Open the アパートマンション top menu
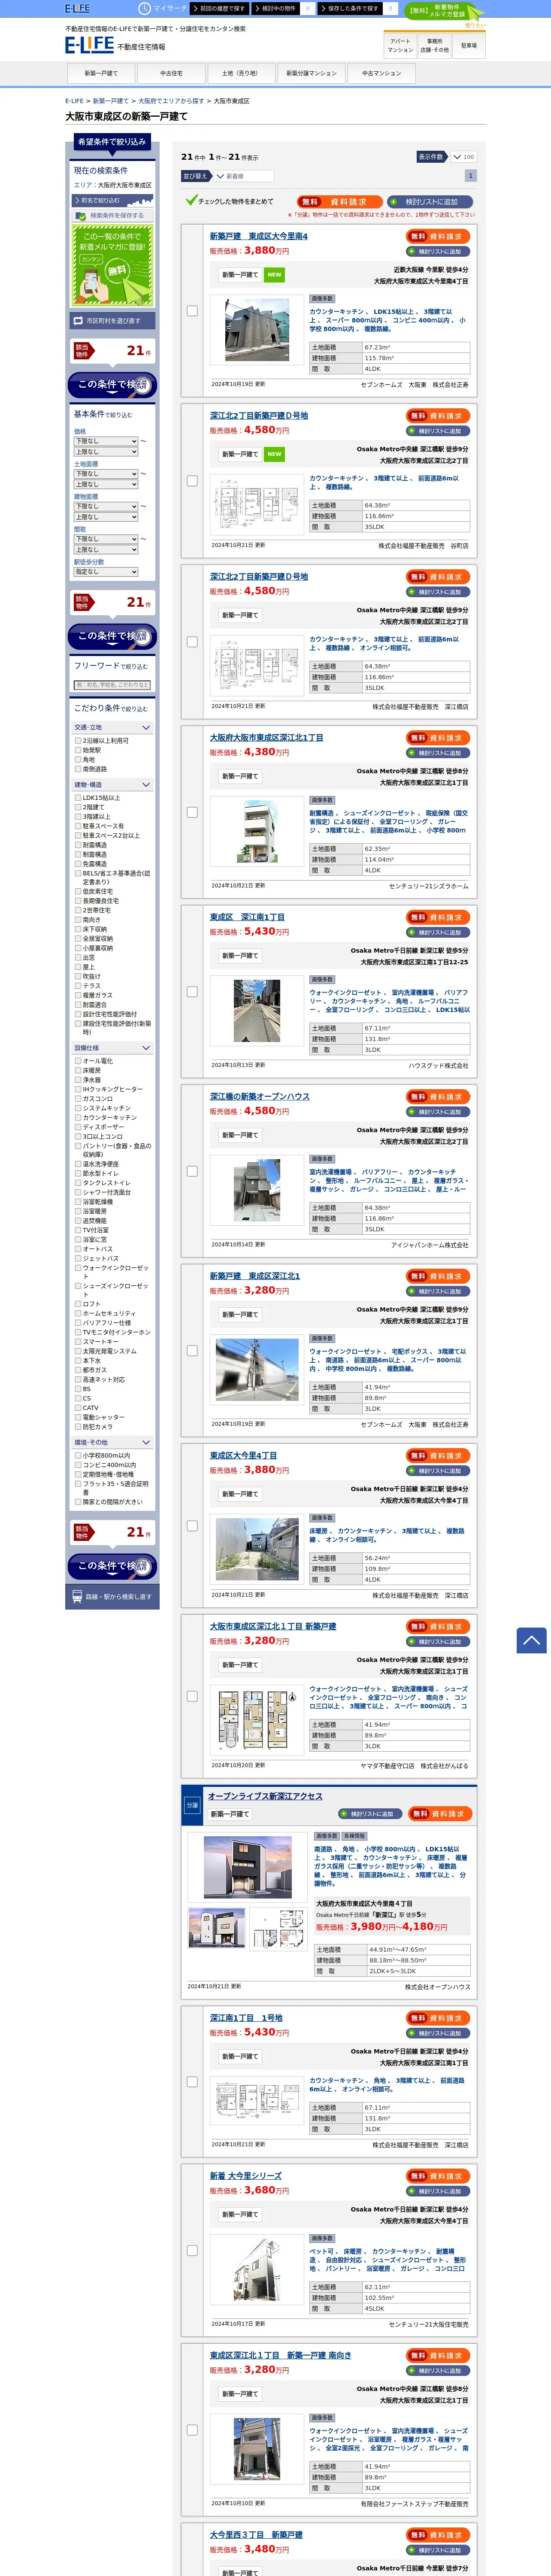 click(400, 46)
